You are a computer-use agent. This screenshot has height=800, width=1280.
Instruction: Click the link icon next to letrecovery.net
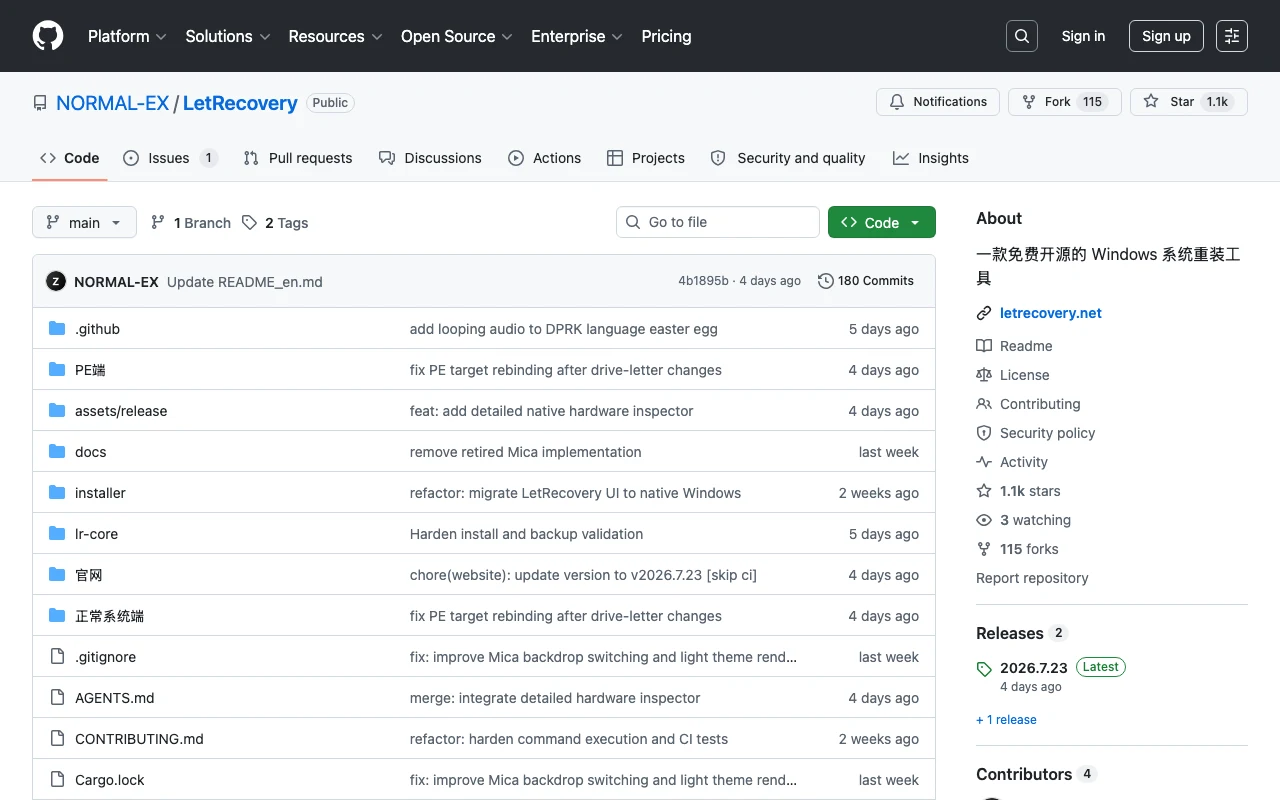click(984, 313)
